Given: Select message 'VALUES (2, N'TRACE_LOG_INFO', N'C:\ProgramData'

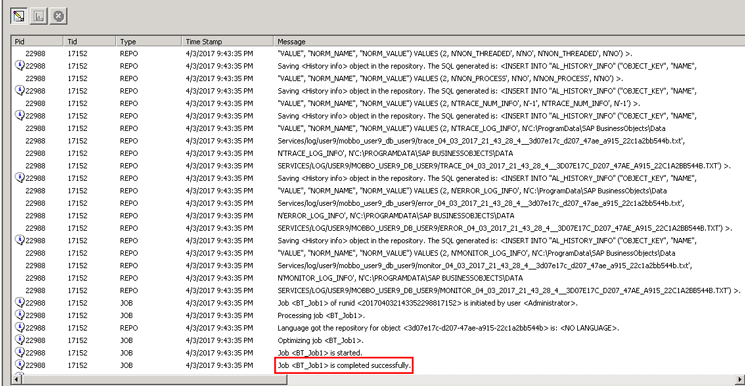Looking at the screenshot, I should coord(471,128).
